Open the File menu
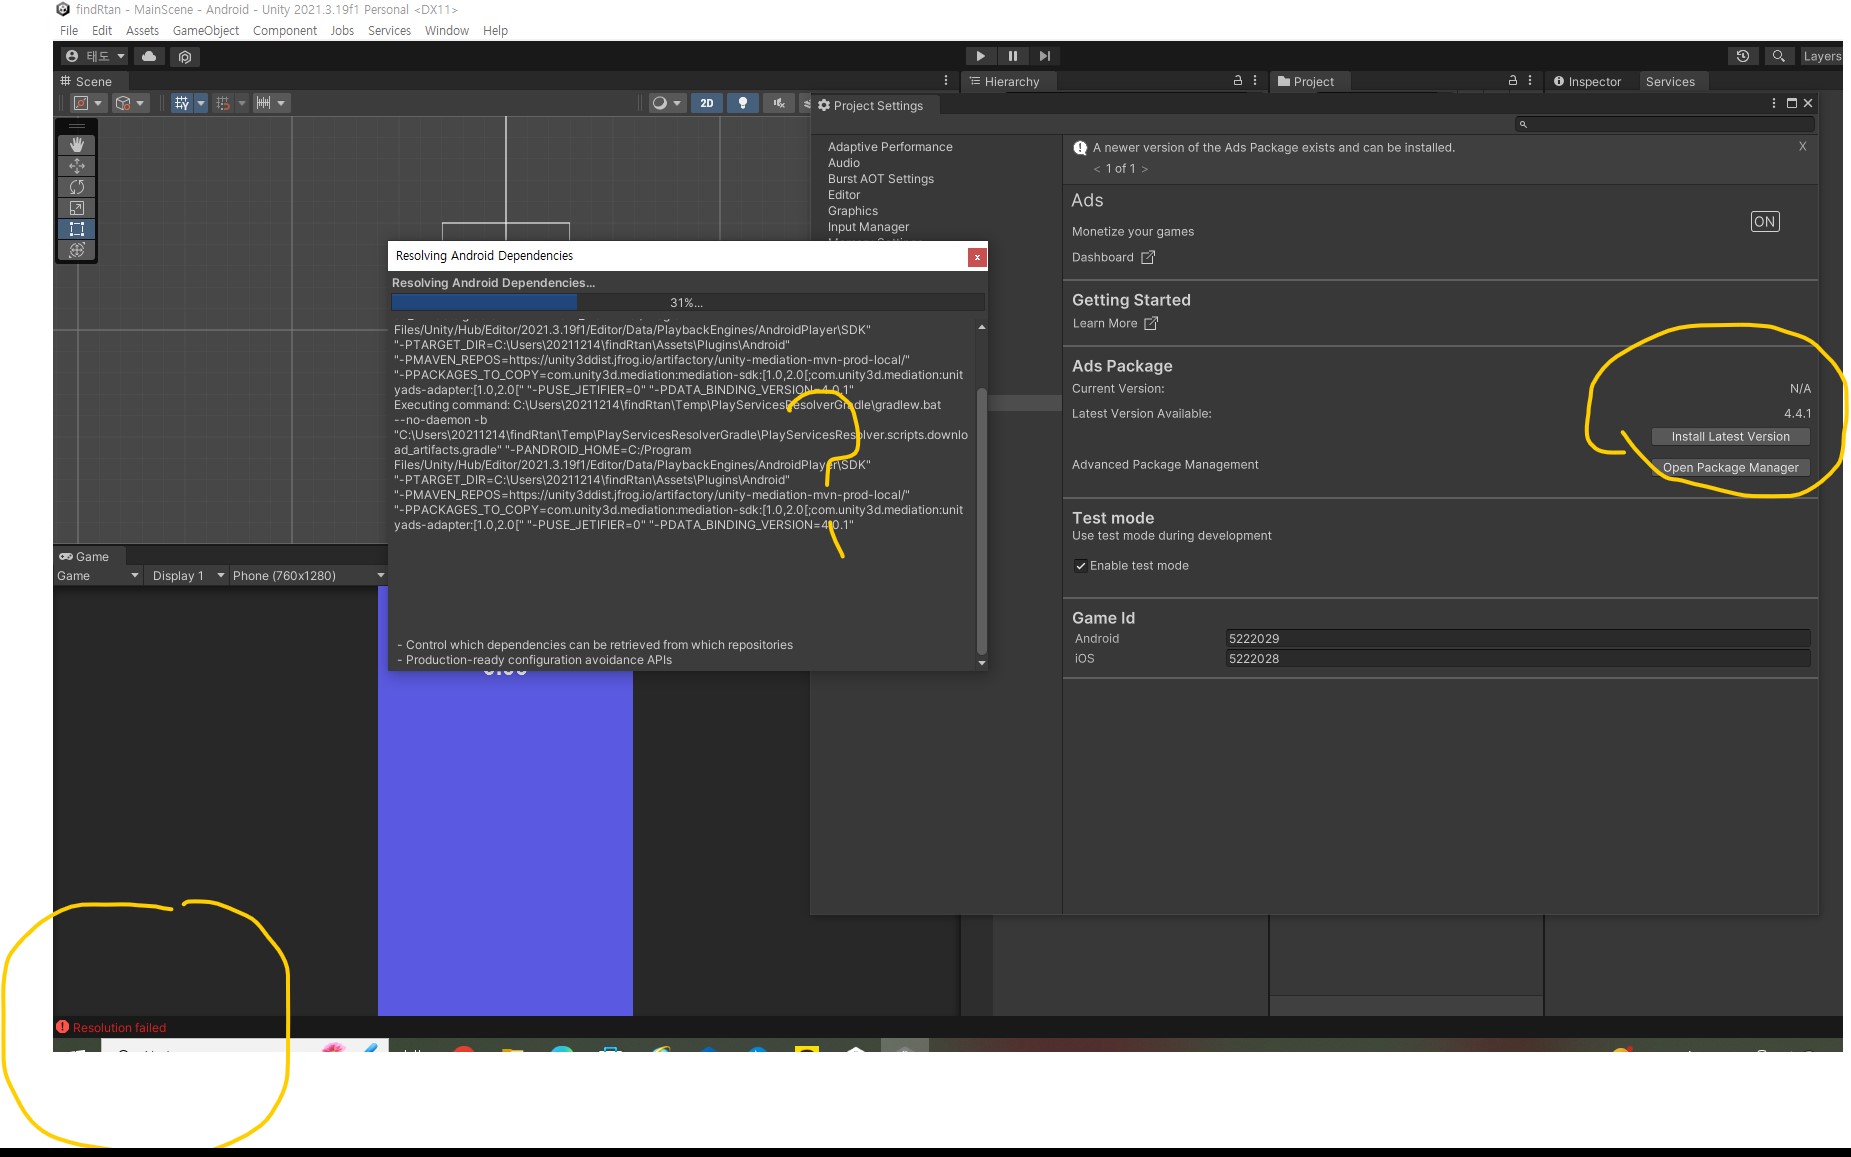Screen dimensions: 1851x1157 [69, 30]
